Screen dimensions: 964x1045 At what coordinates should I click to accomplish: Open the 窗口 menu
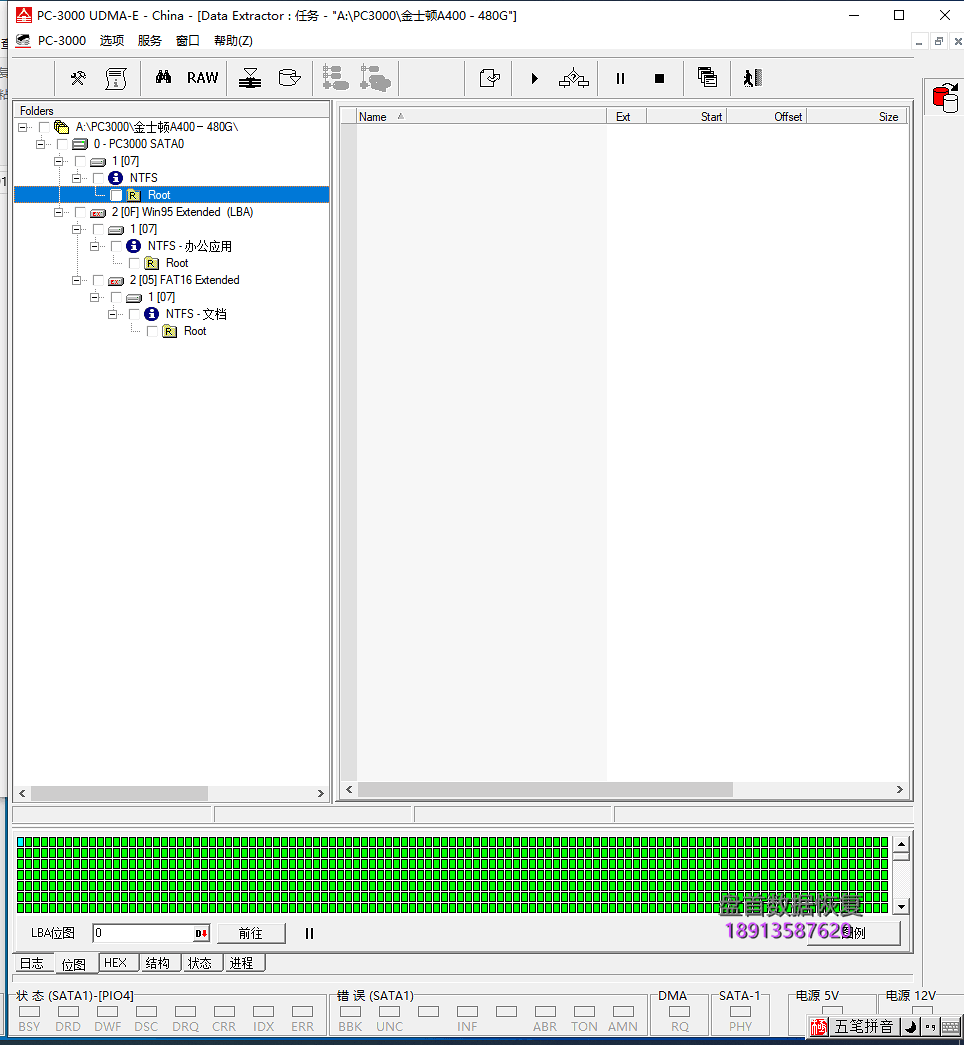[x=188, y=41]
